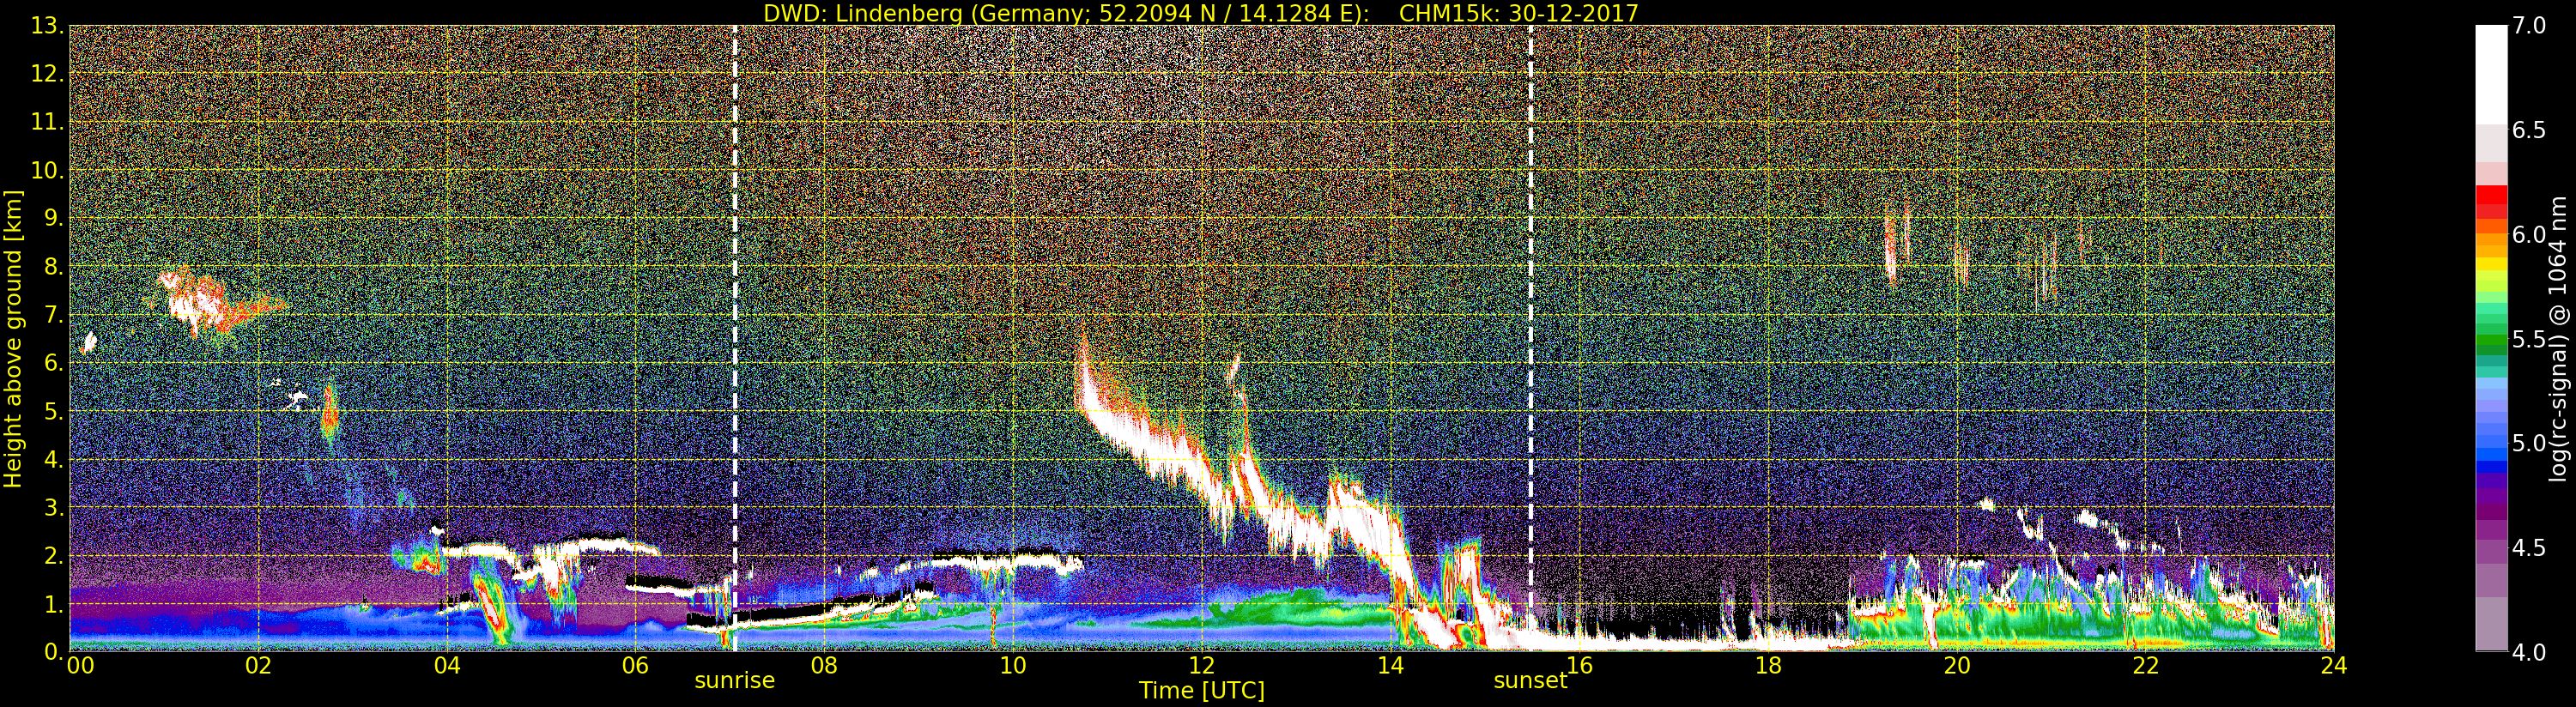The width and height of the screenshot is (2576, 707).
Task: Click the '11.' height axis tick label
Action: click(47, 122)
